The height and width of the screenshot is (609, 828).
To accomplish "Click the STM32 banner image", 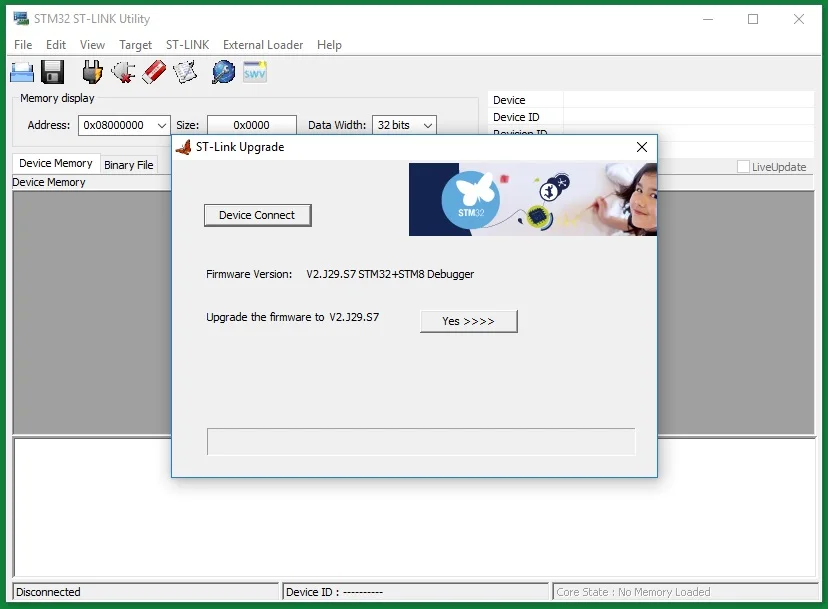I will pyautogui.click(x=533, y=199).
